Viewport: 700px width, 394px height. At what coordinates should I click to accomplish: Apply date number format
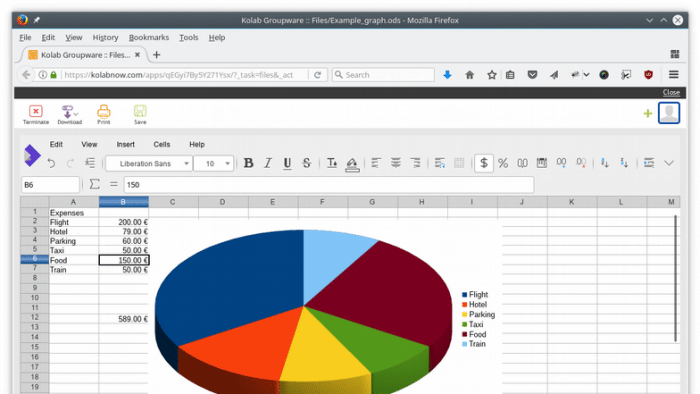[x=542, y=163]
